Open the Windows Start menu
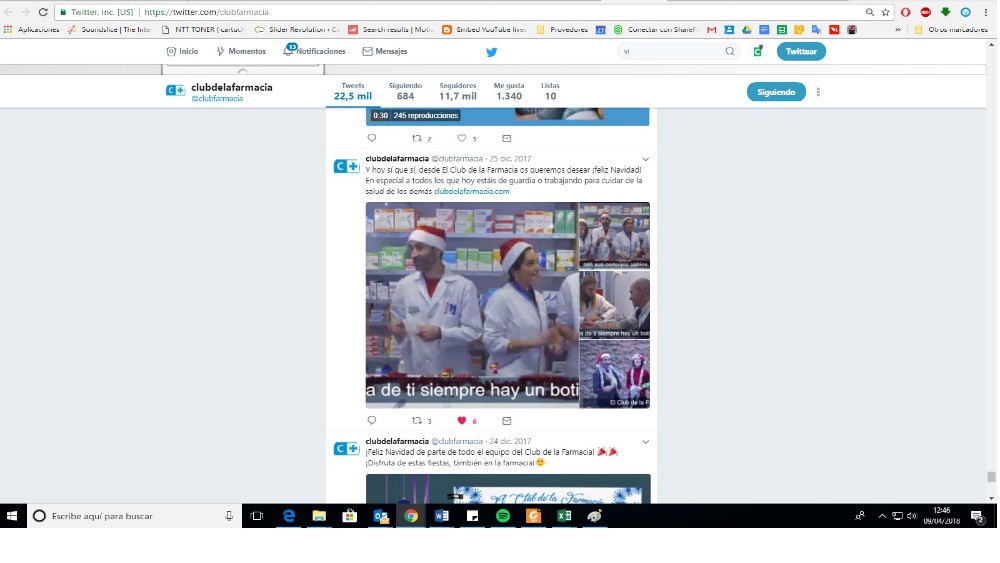Screen dimensions: 1000x563 coord(12,516)
